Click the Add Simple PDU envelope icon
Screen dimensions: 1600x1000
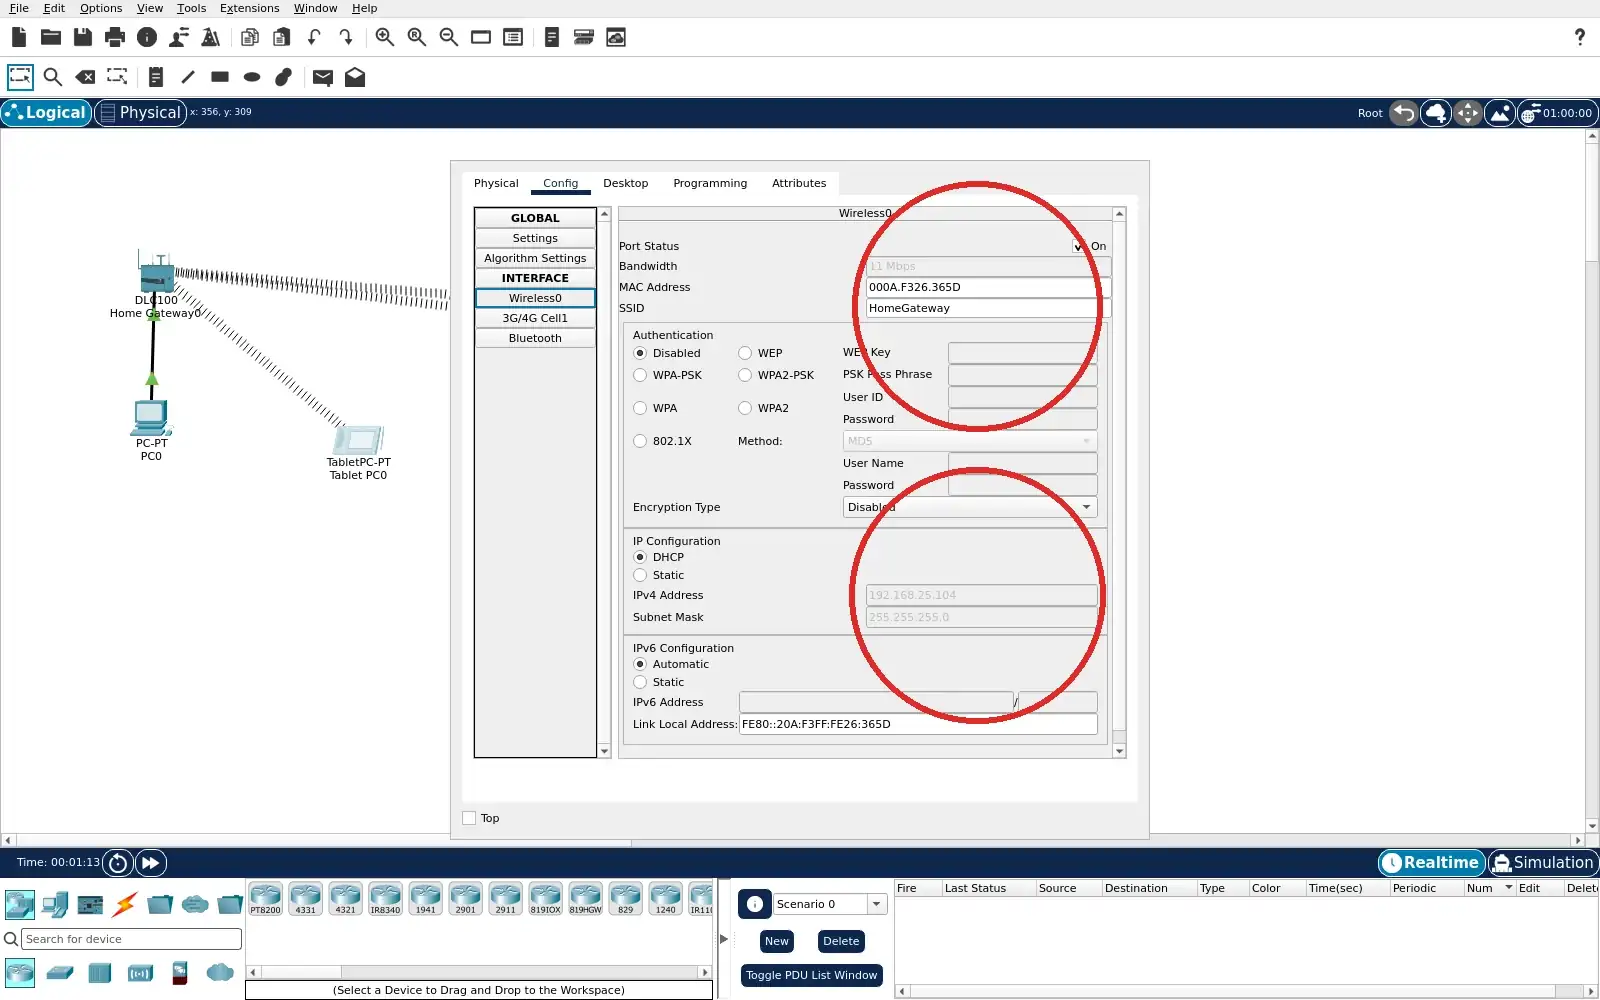point(323,77)
